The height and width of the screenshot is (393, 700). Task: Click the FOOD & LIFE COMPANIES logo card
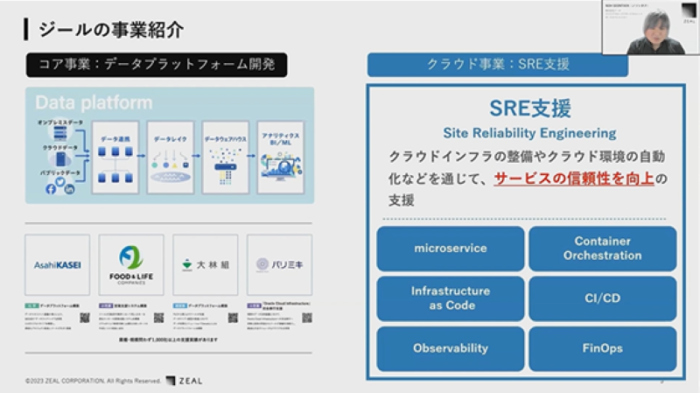[x=131, y=265]
